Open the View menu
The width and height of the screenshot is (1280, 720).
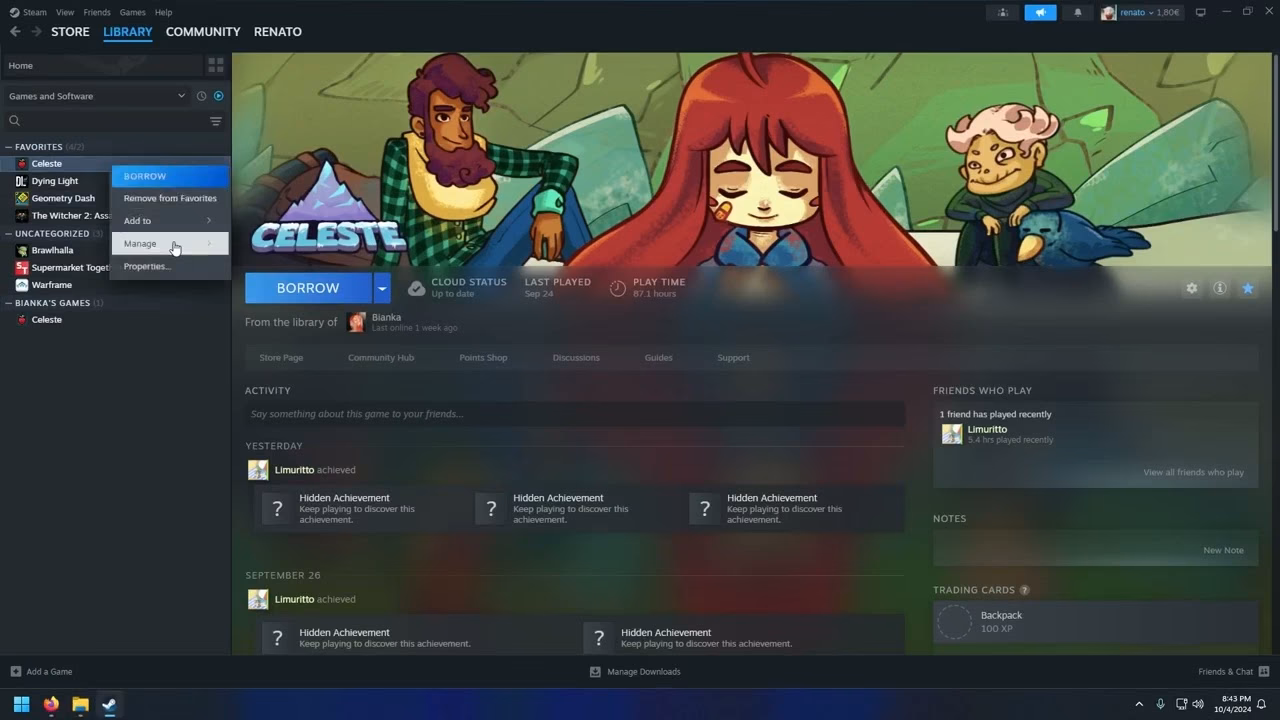(x=65, y=12)
